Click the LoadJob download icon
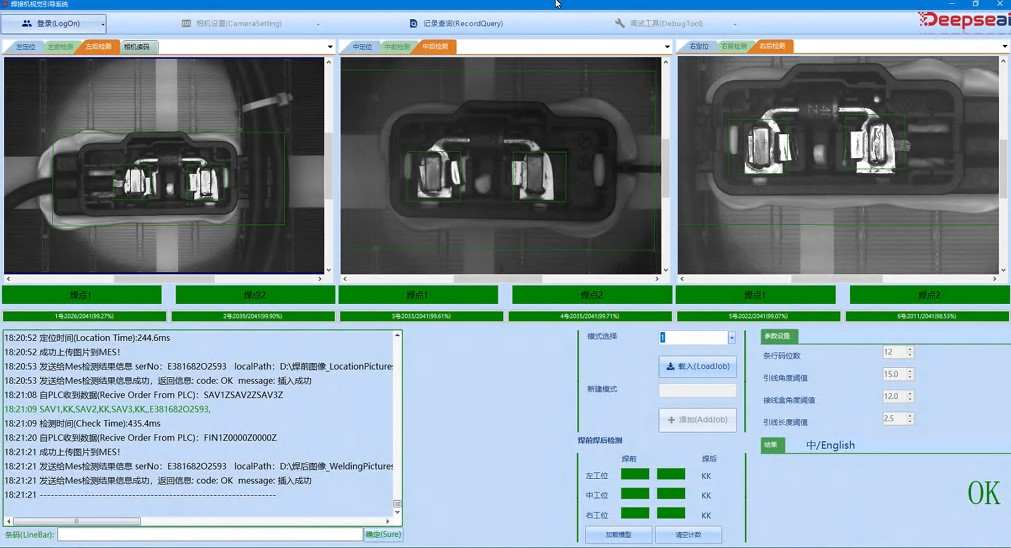 [670, 367]
